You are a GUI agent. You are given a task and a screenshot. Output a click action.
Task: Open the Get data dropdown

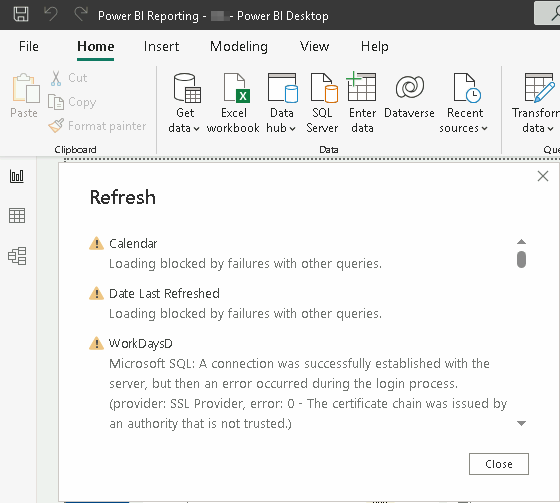point(184,103)
